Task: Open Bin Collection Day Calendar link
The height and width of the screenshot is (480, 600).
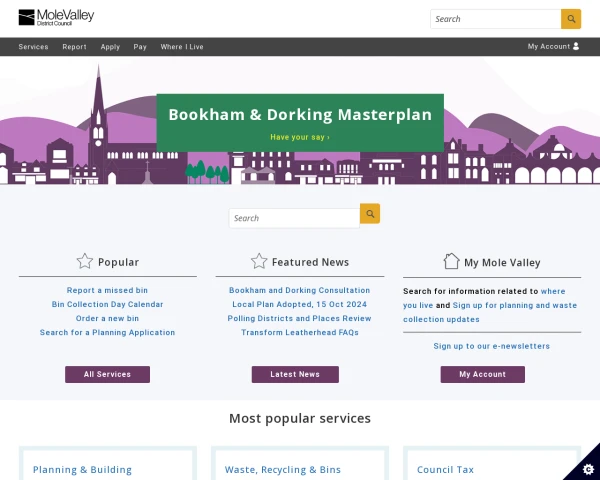Action: [108, 304]
